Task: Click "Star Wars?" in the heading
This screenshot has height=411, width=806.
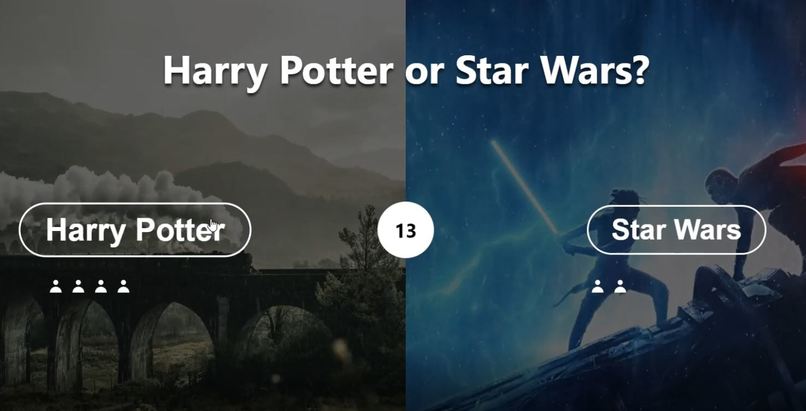Action: pos(551,70)
